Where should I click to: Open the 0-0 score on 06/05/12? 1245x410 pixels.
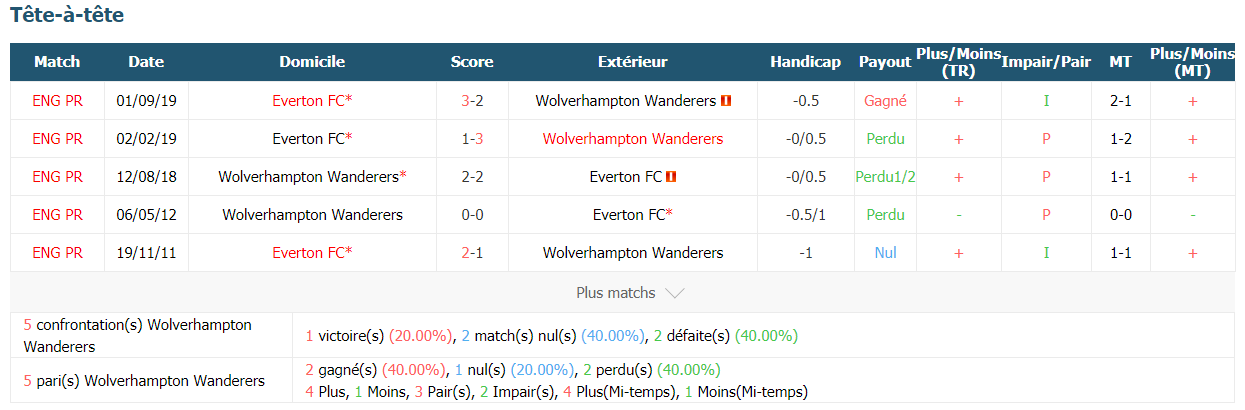point(472,215)
